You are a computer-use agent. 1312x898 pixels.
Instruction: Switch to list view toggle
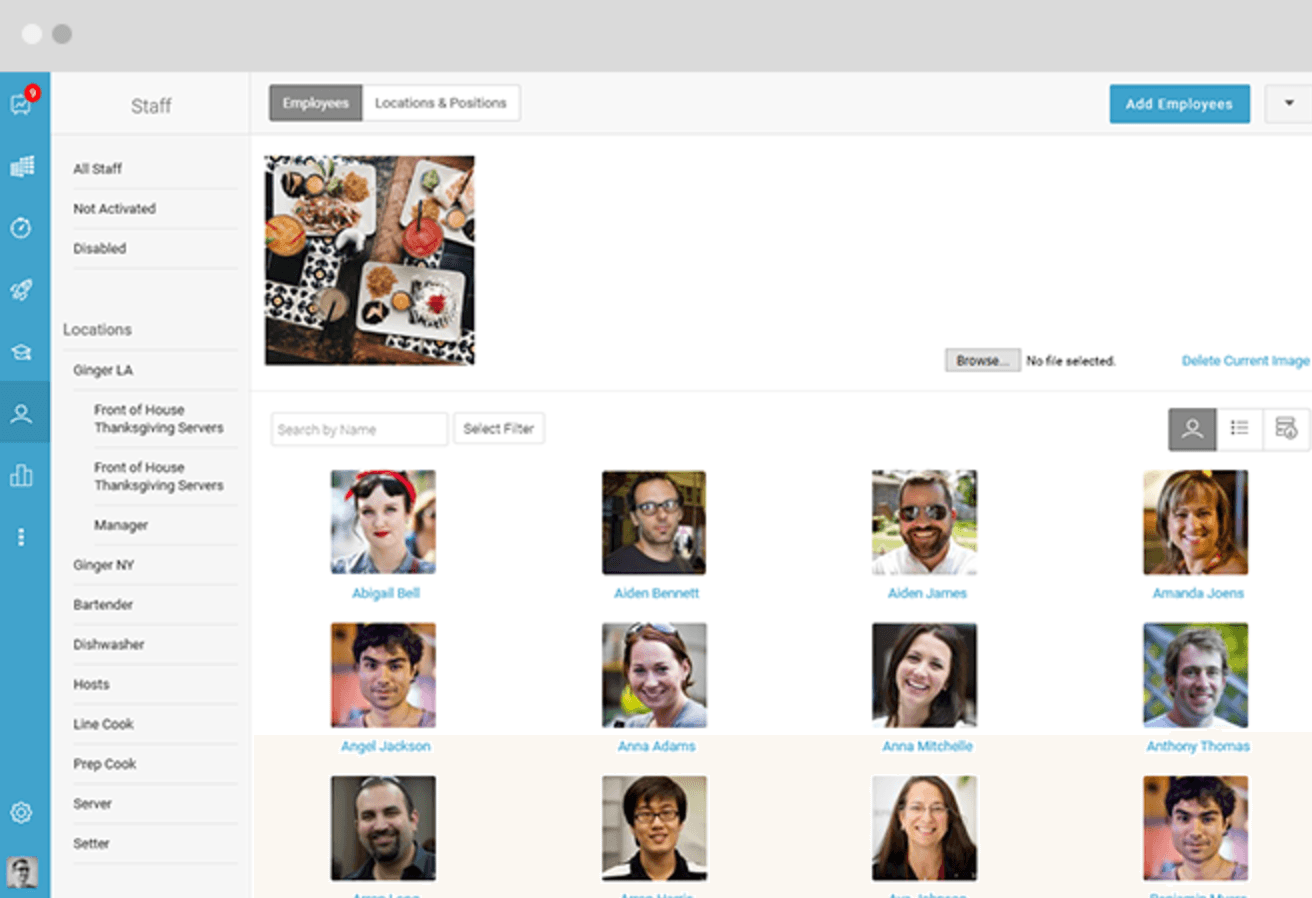point(1240,429)
